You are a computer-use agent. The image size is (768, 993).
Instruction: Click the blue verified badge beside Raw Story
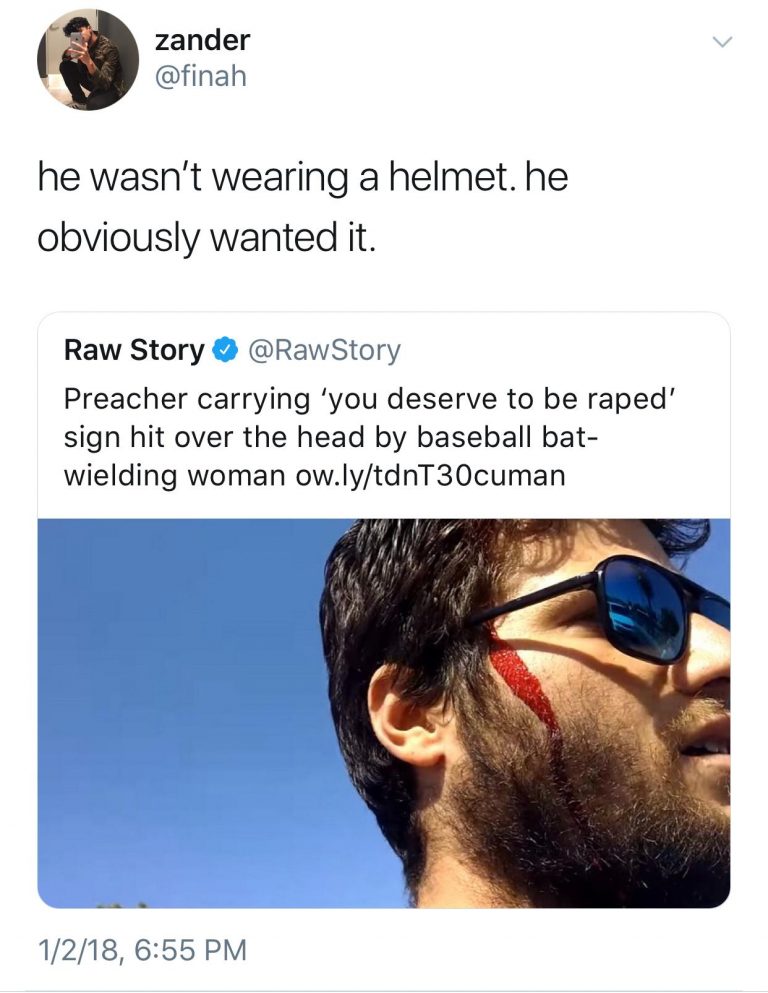[225, 351]
